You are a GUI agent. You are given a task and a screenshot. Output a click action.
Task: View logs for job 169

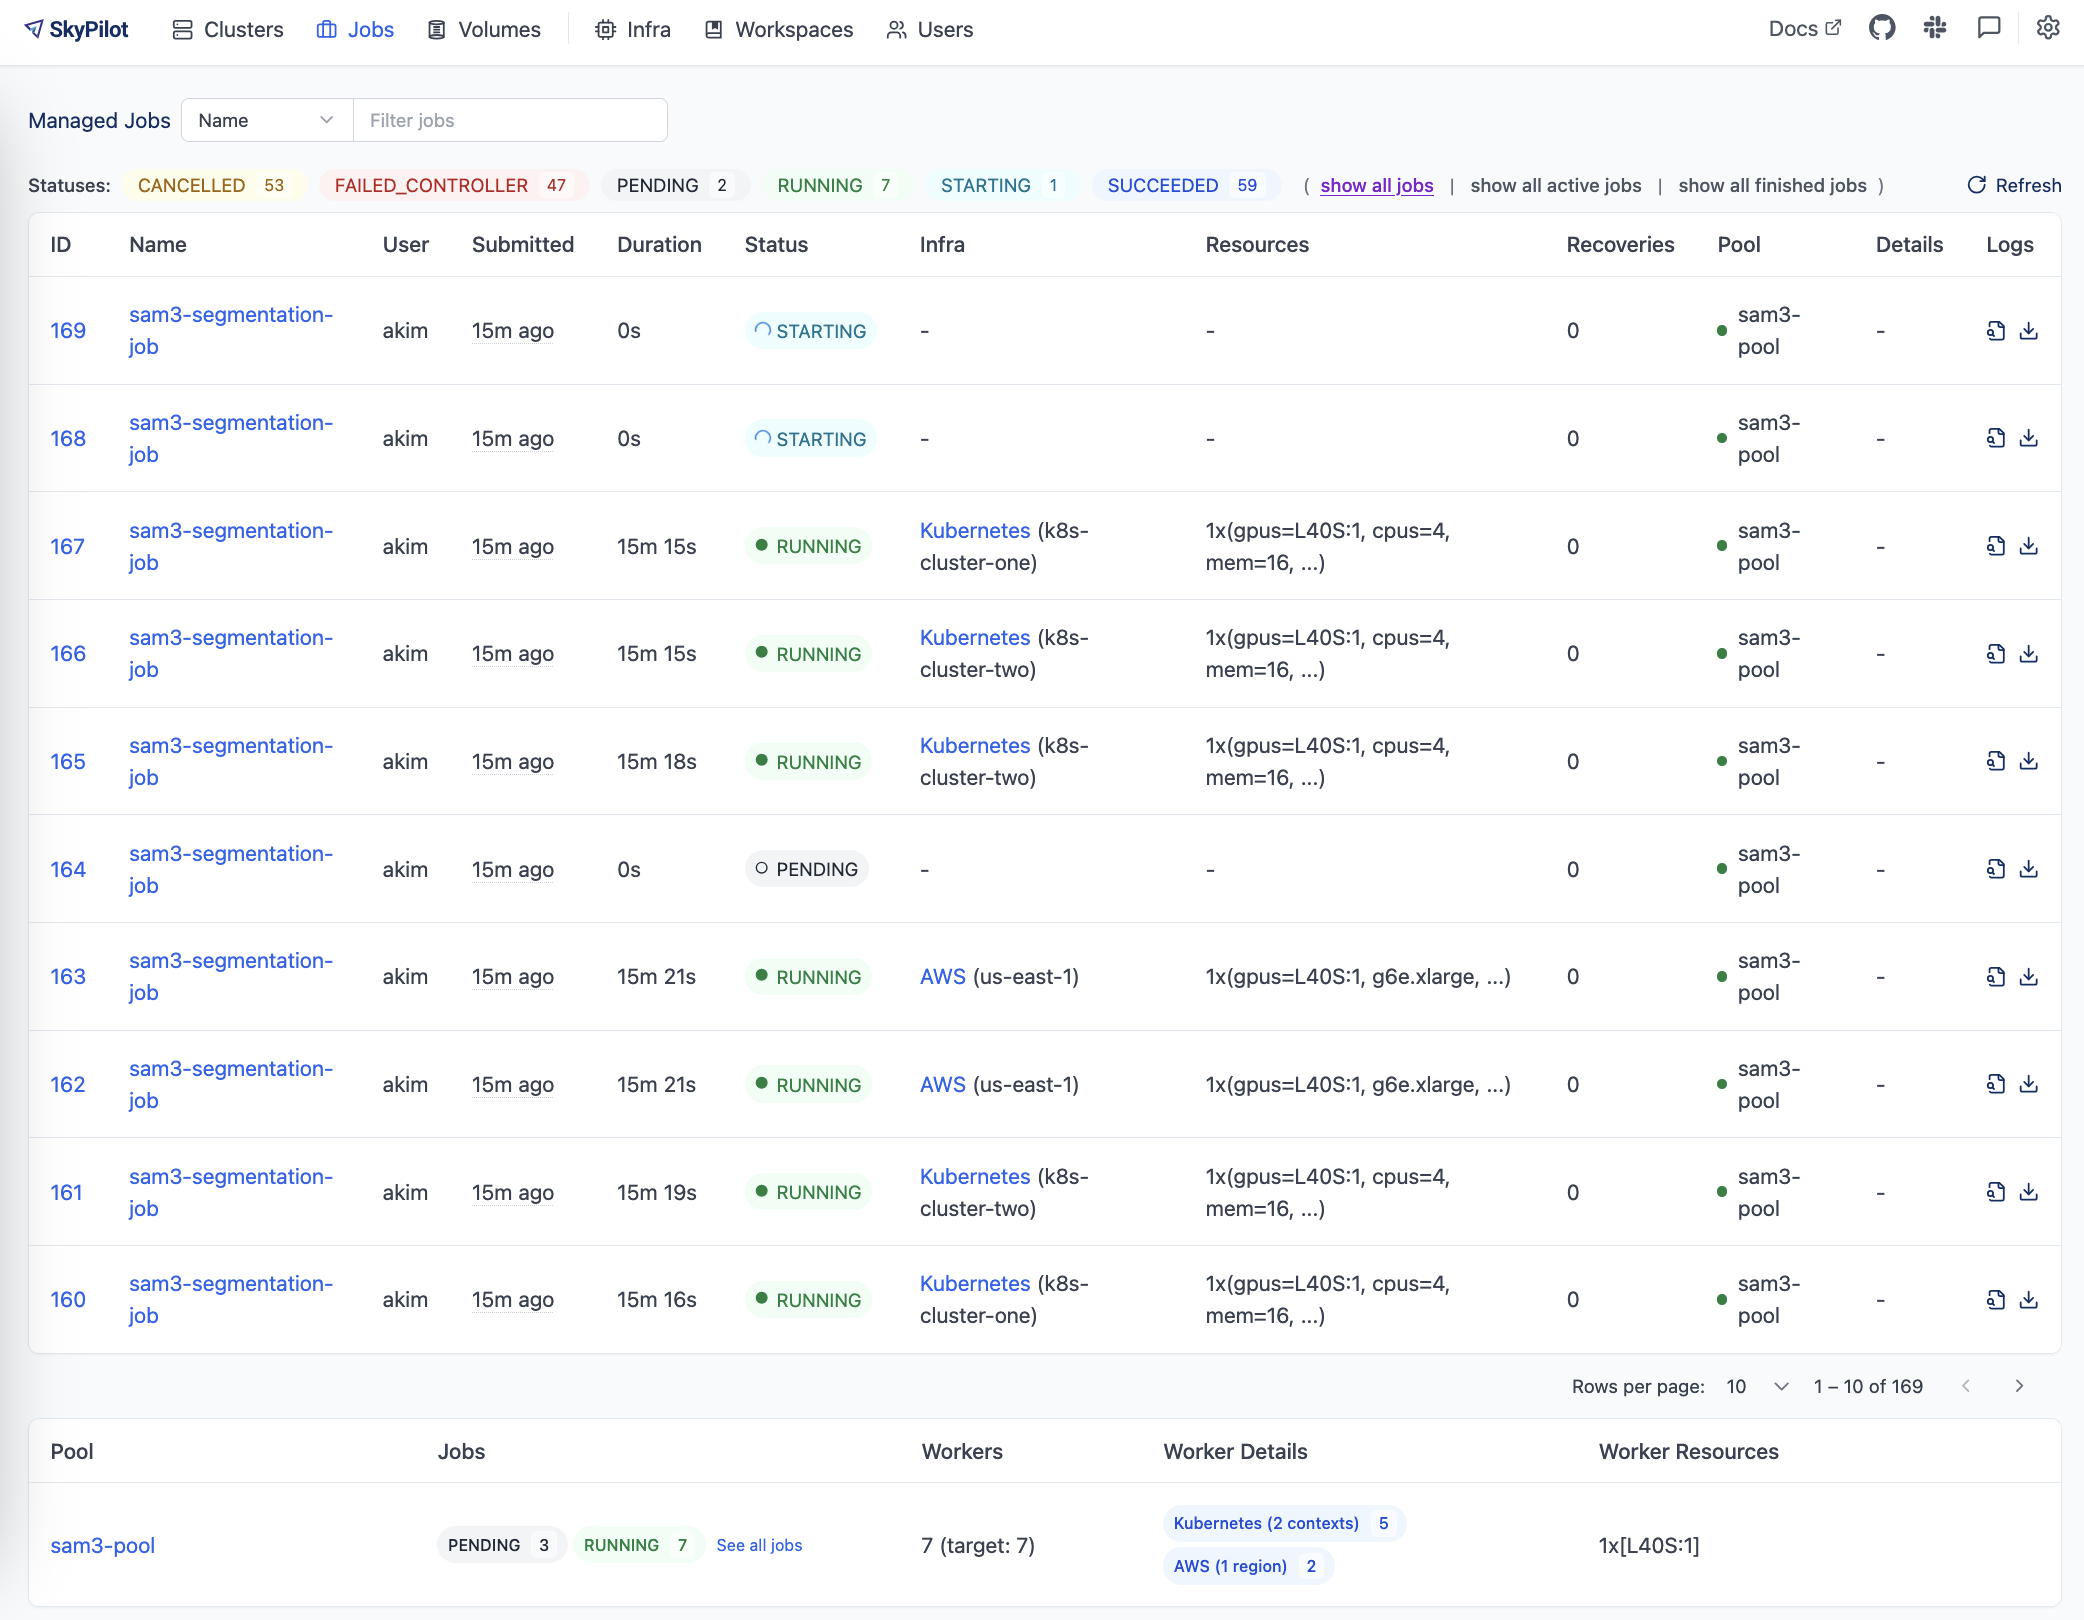(x=1995, y=330)
